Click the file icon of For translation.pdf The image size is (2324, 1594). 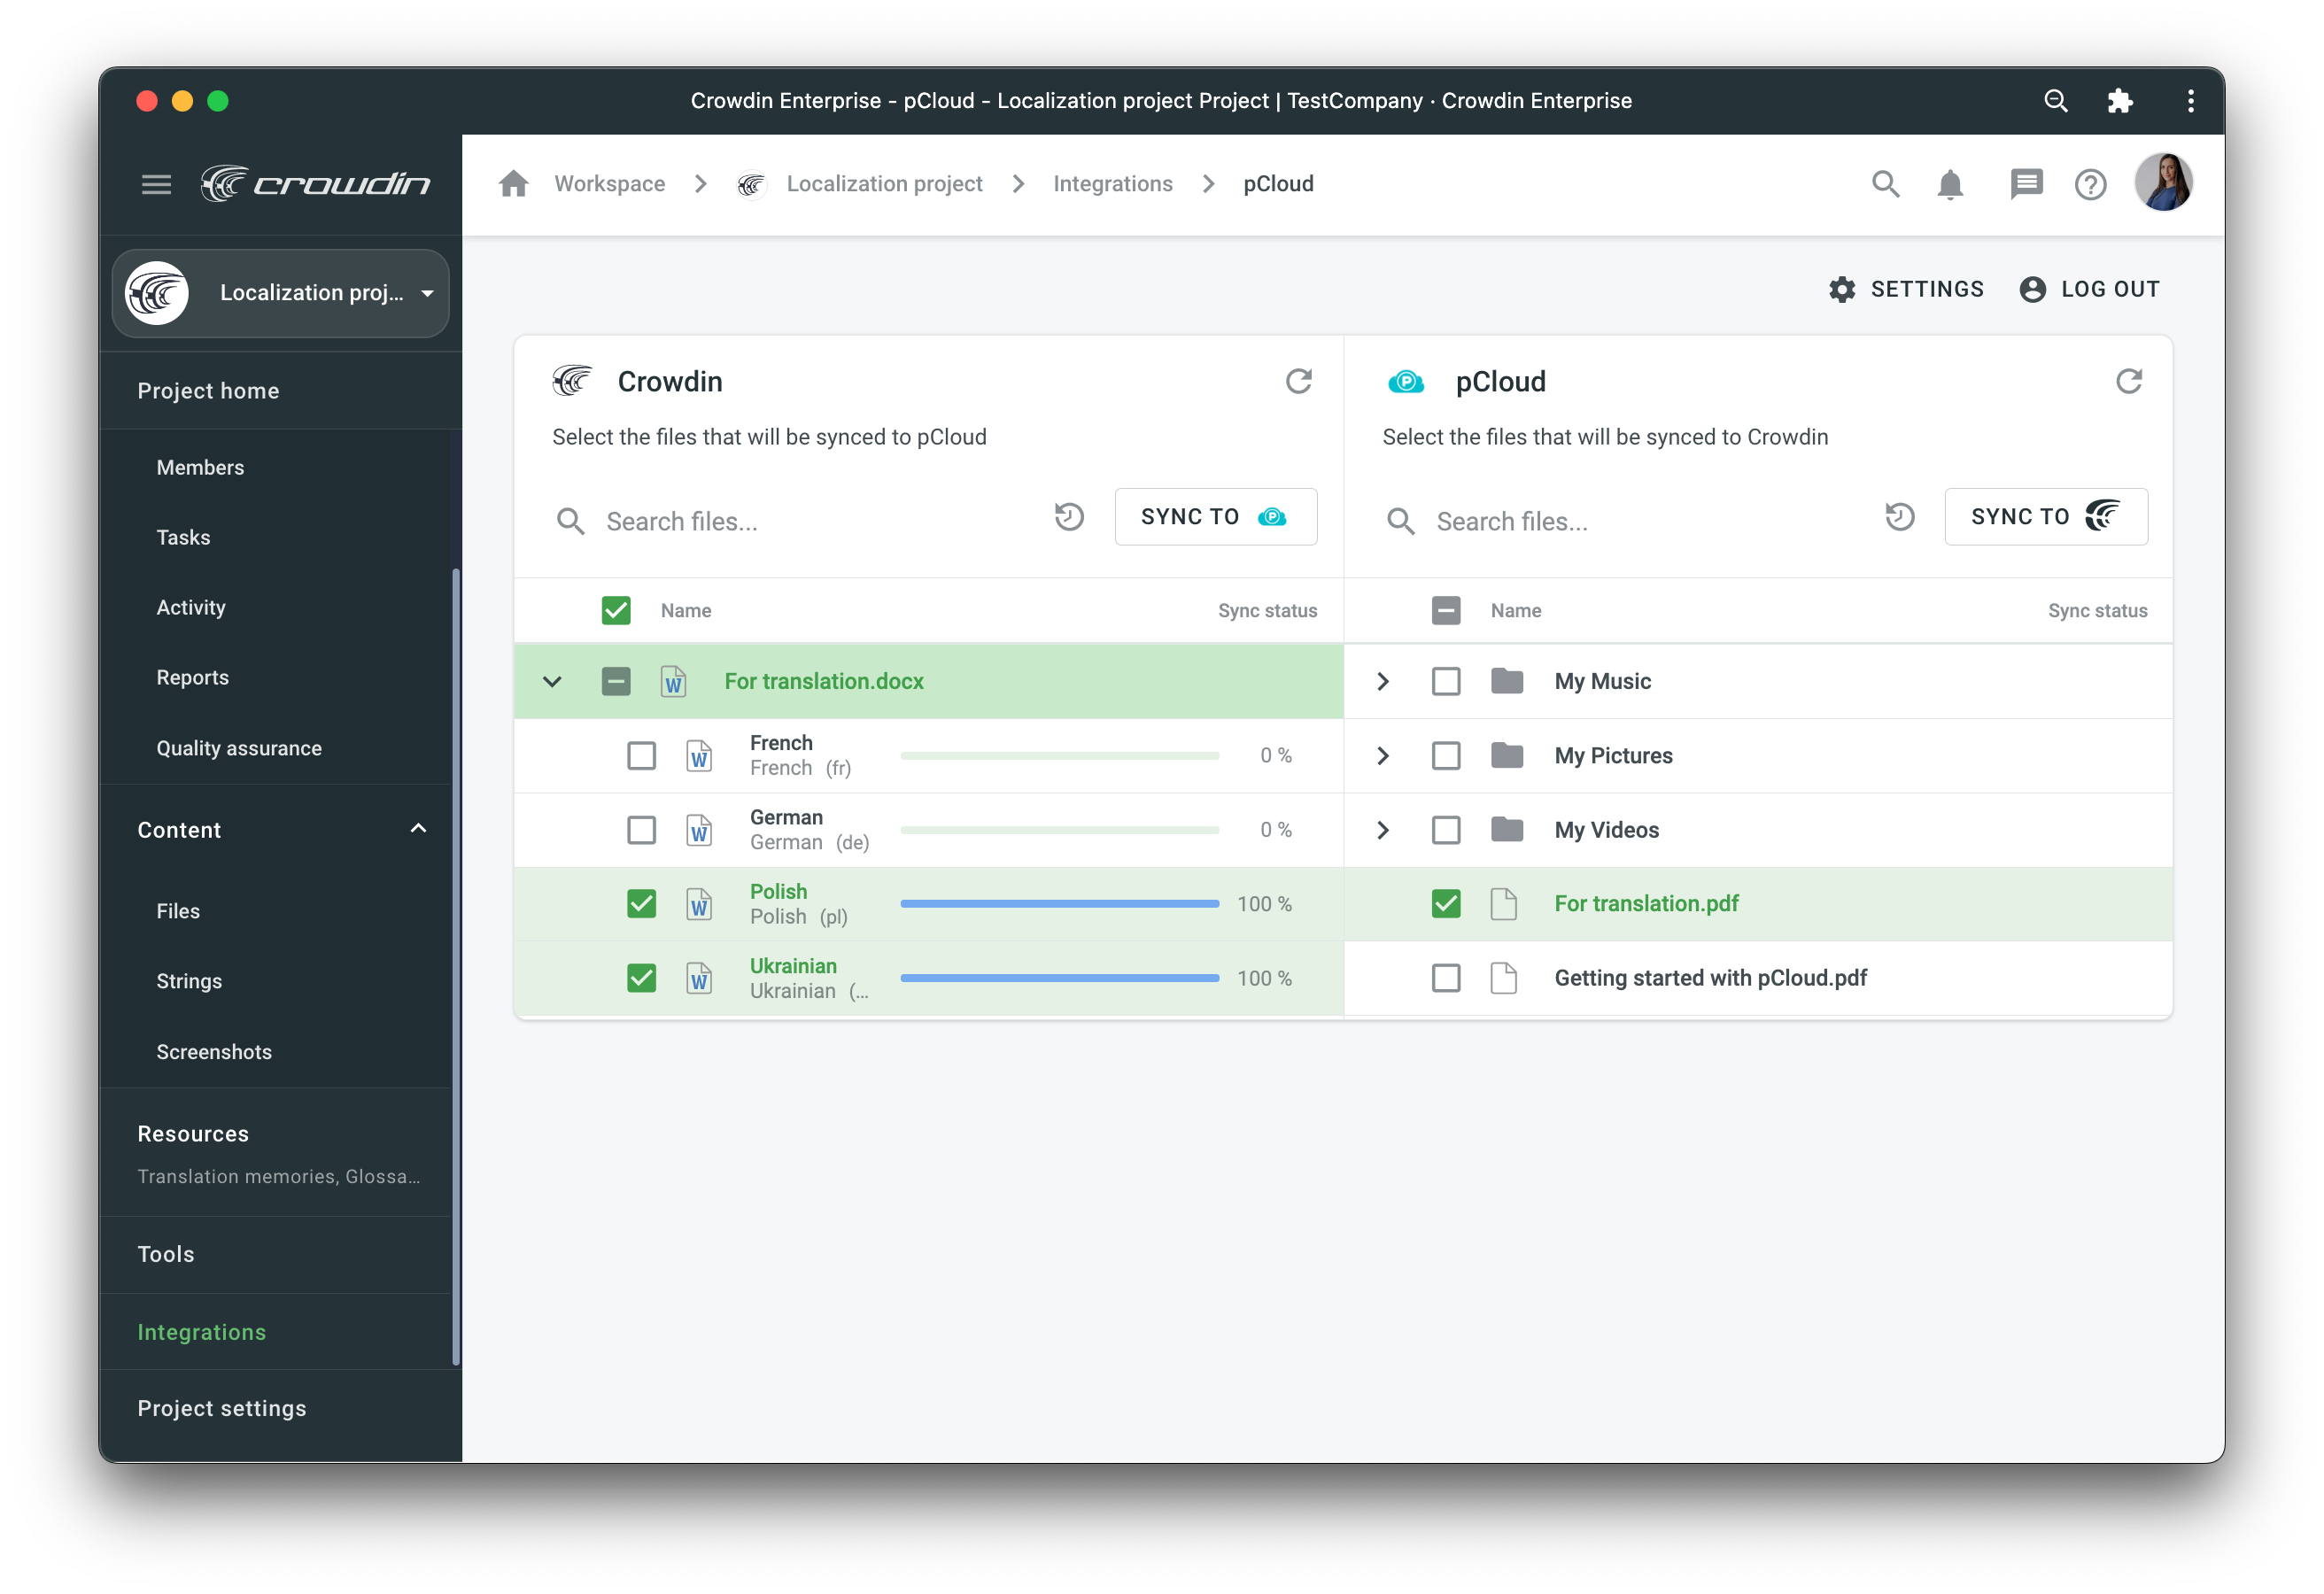click(1503, 904)
